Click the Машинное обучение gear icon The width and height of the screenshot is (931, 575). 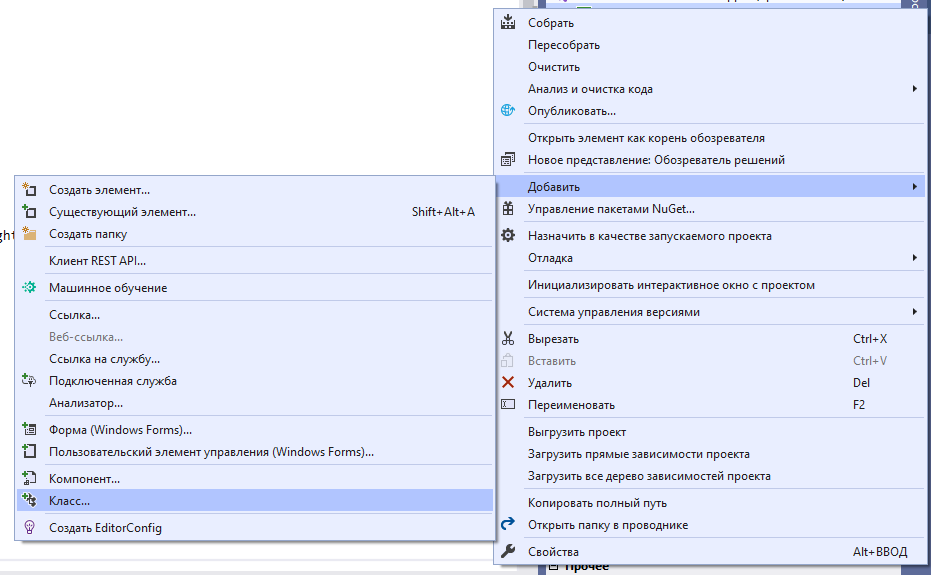pos(29,288)
